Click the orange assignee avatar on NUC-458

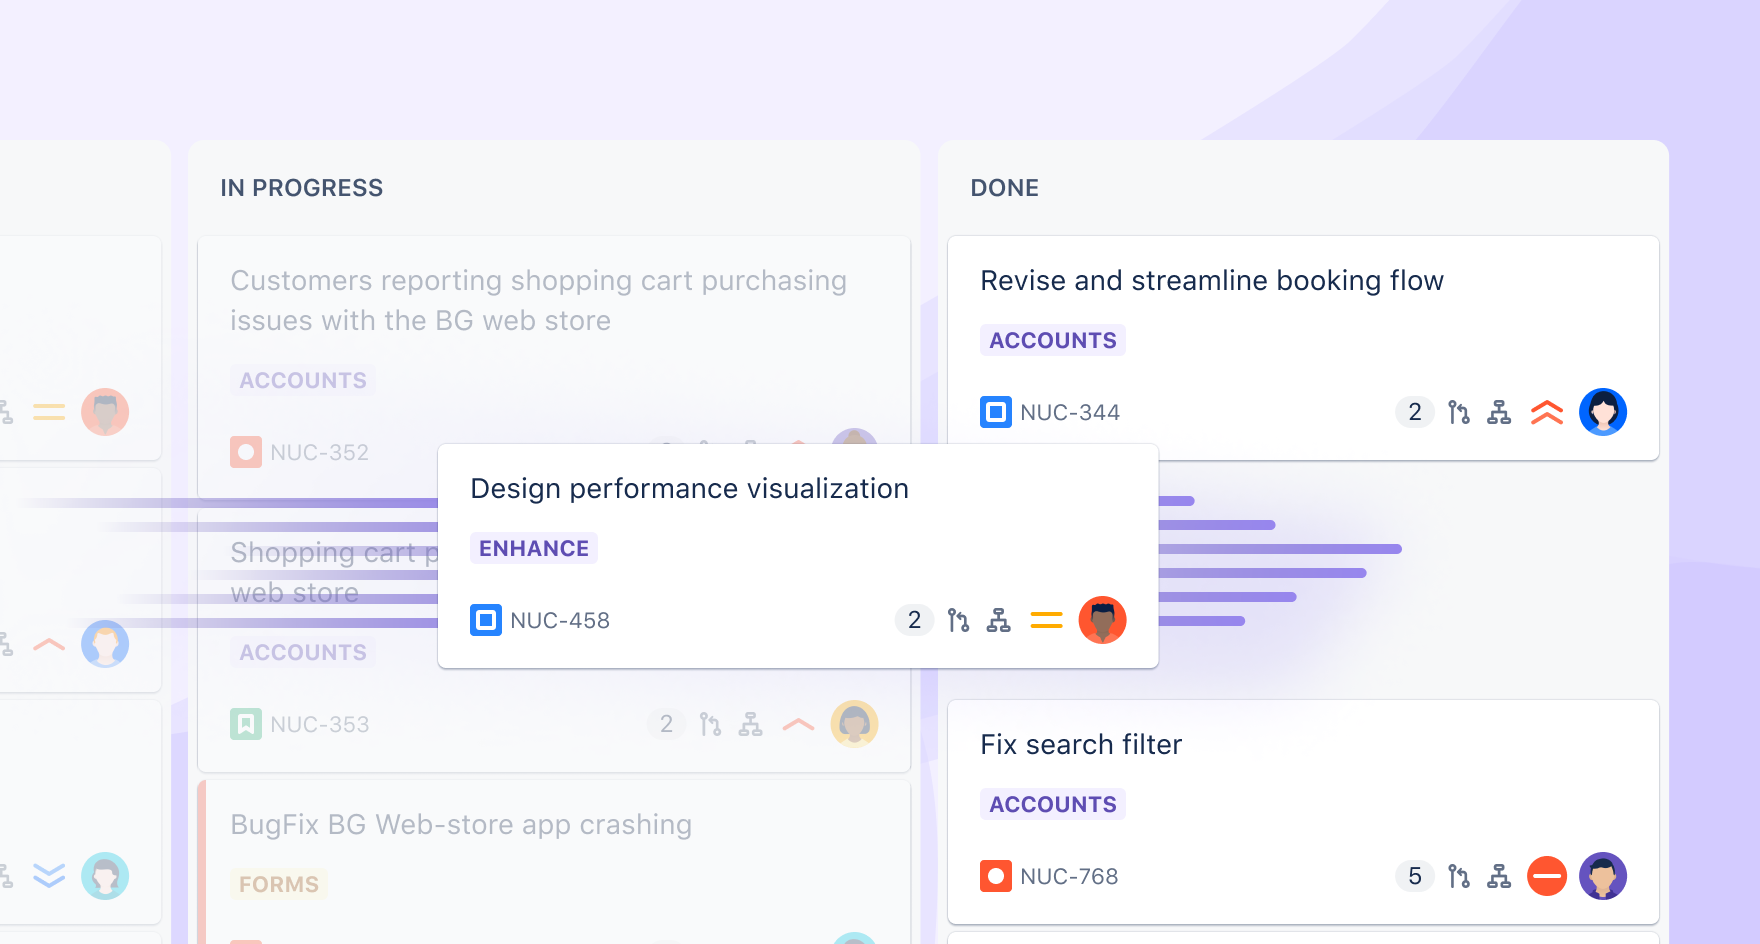pyautogui.click(x=1102, y=620)
